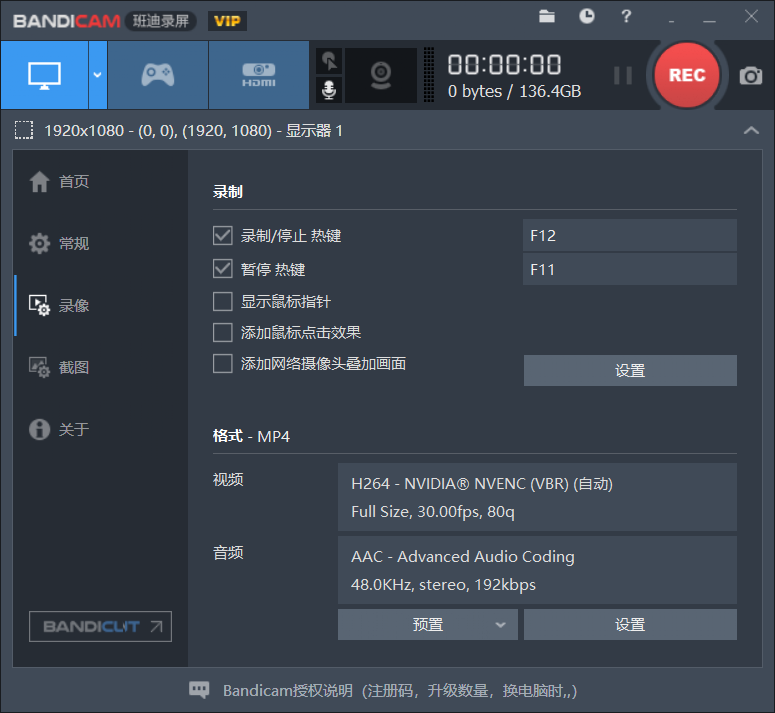Launch BANDICUT link button
Viewport: 775px width, 713px height.
coord(100,627)
